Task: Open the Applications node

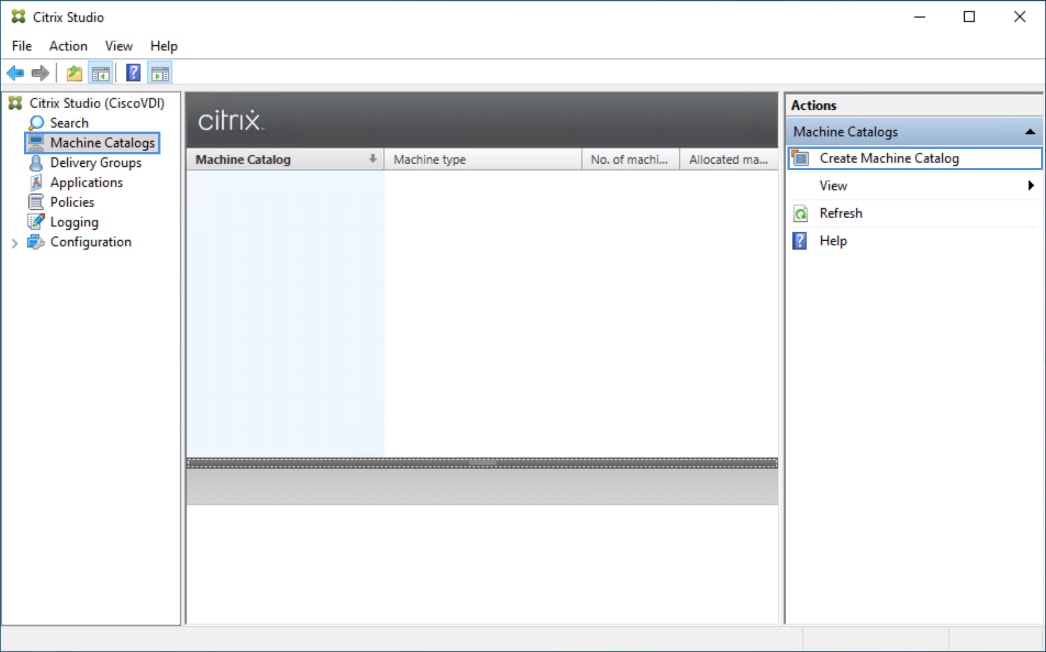Action: 86,182
